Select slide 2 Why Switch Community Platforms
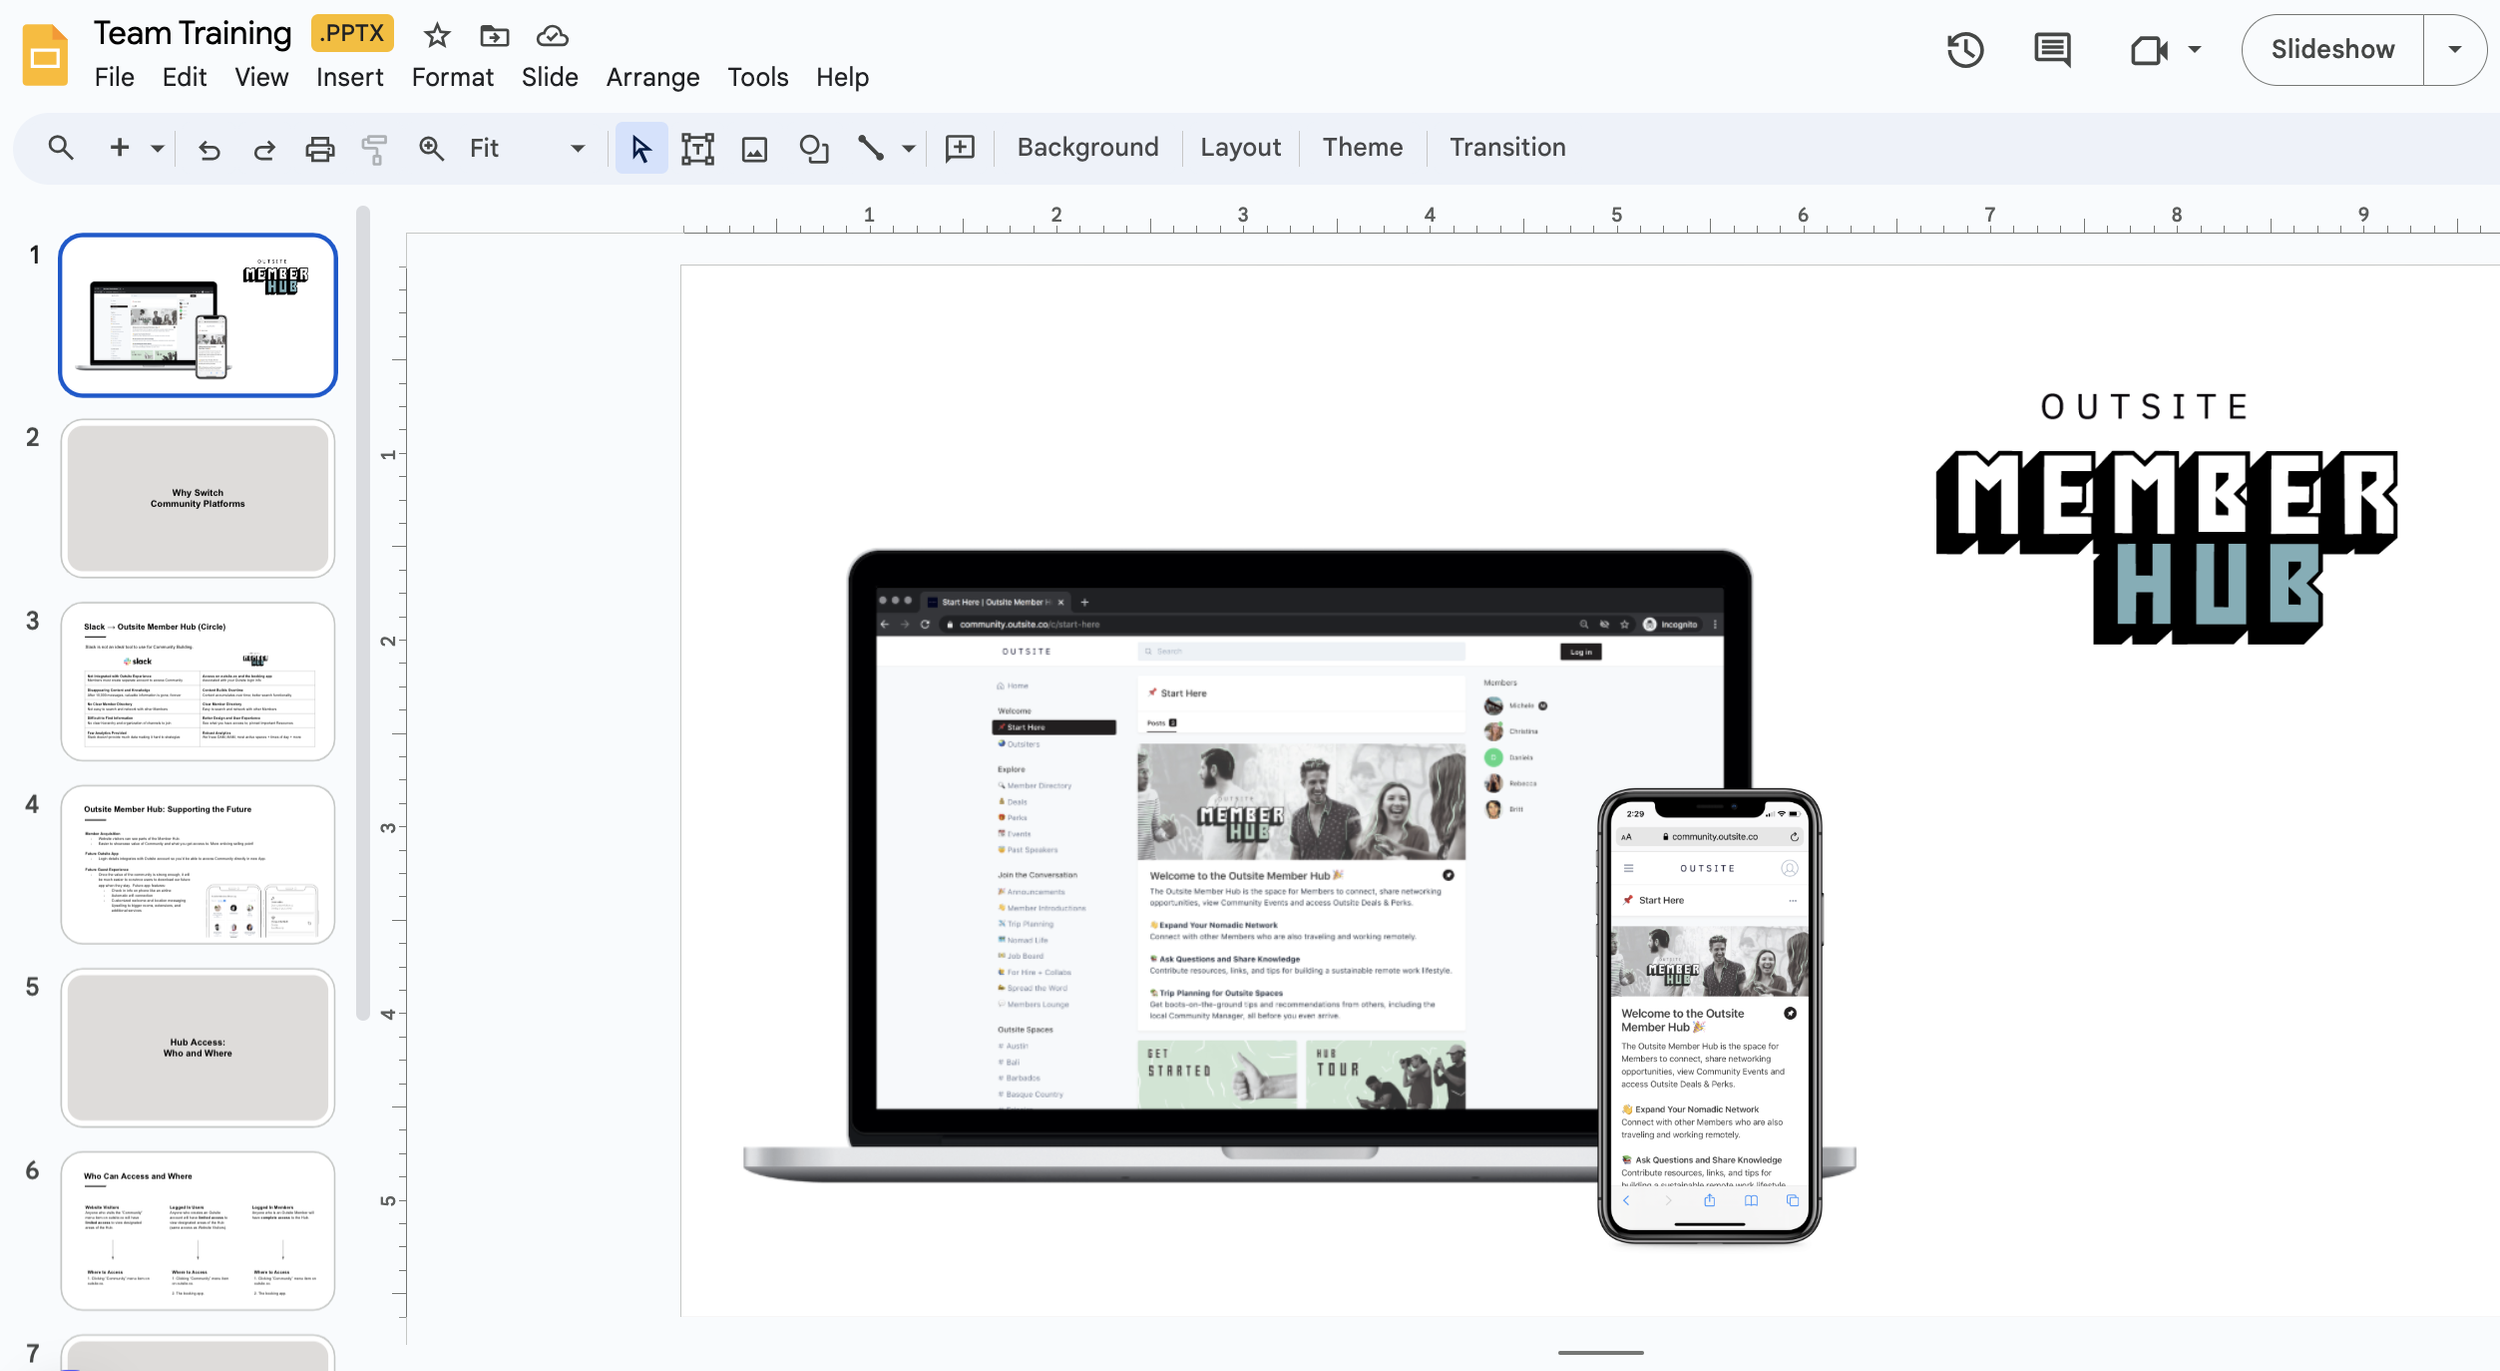Viewport: 2500px width, 1371px height. (x=198, y=498)
